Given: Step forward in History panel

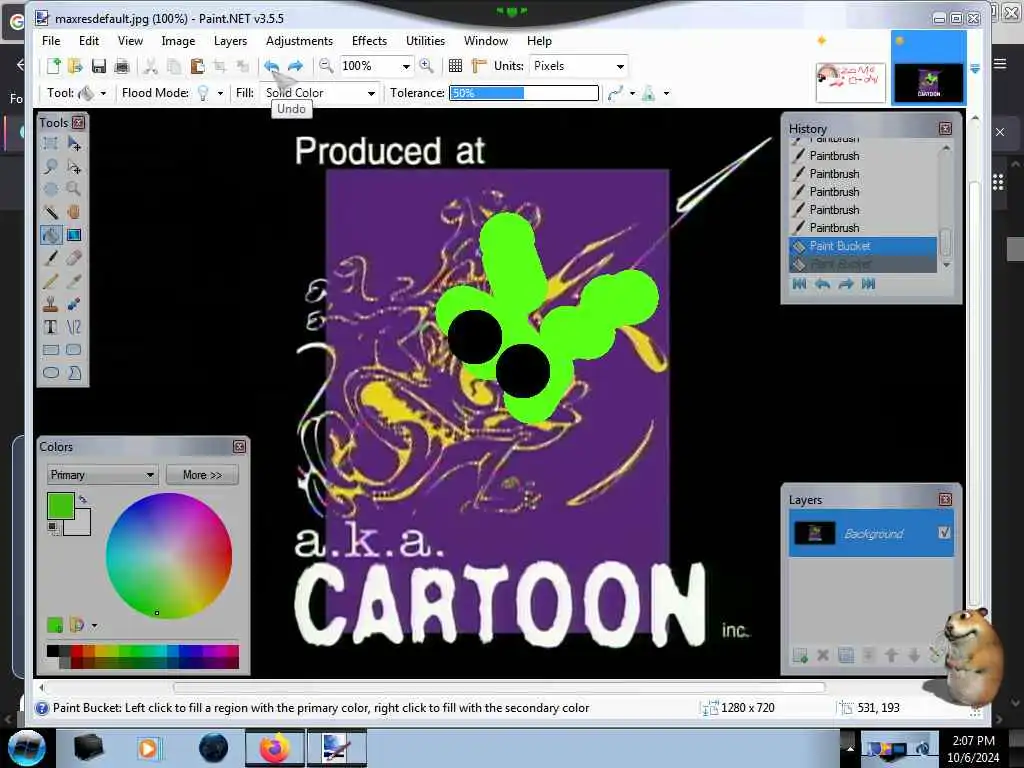Looking at the screenshot, I should (846, 284).
